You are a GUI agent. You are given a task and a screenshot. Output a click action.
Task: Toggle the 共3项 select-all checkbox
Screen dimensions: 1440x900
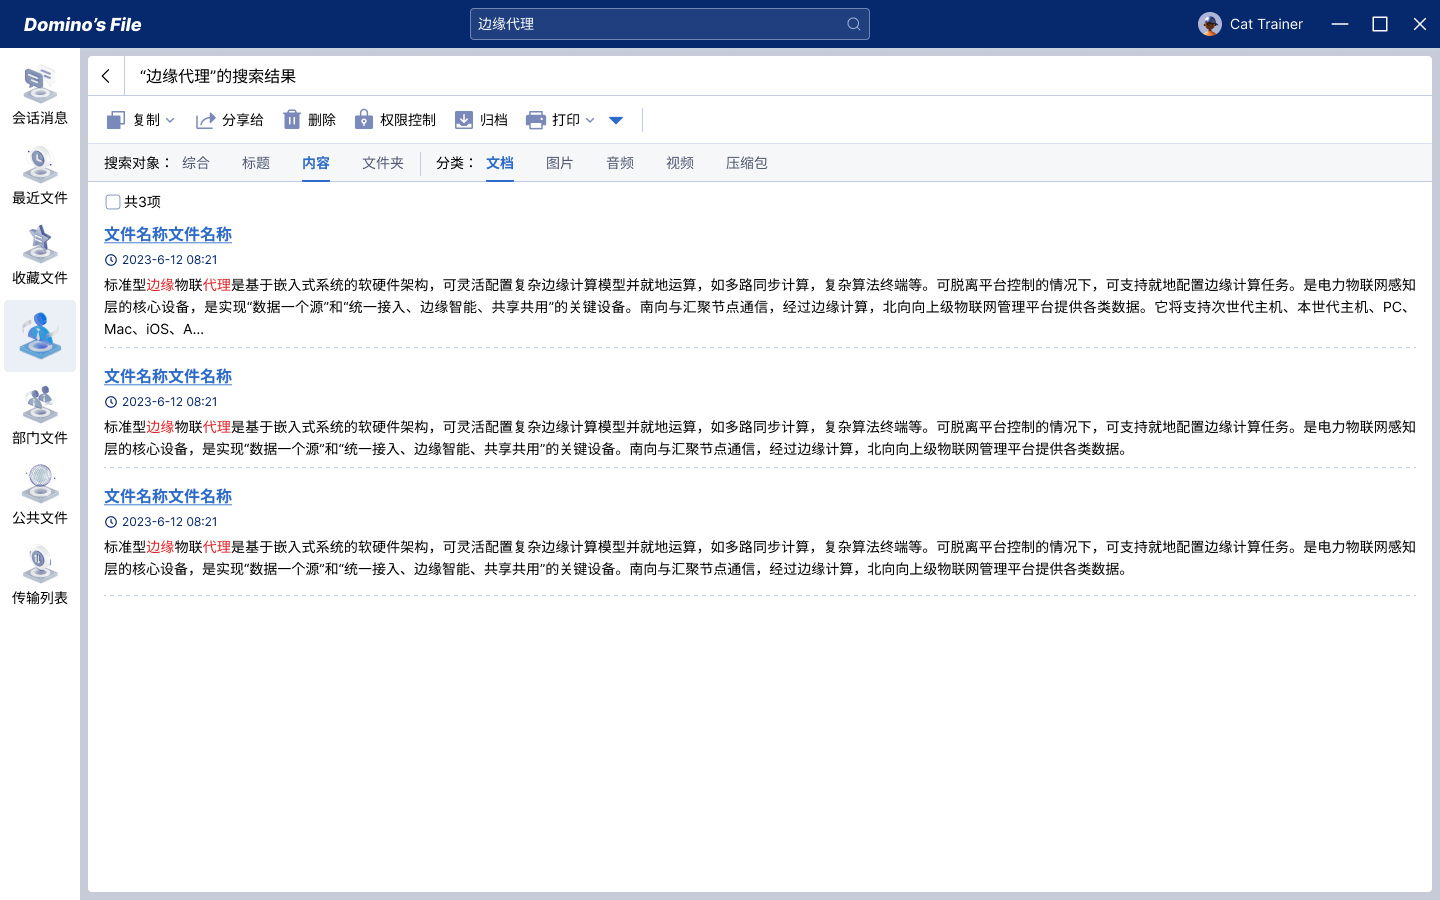[x=113, y=202]
